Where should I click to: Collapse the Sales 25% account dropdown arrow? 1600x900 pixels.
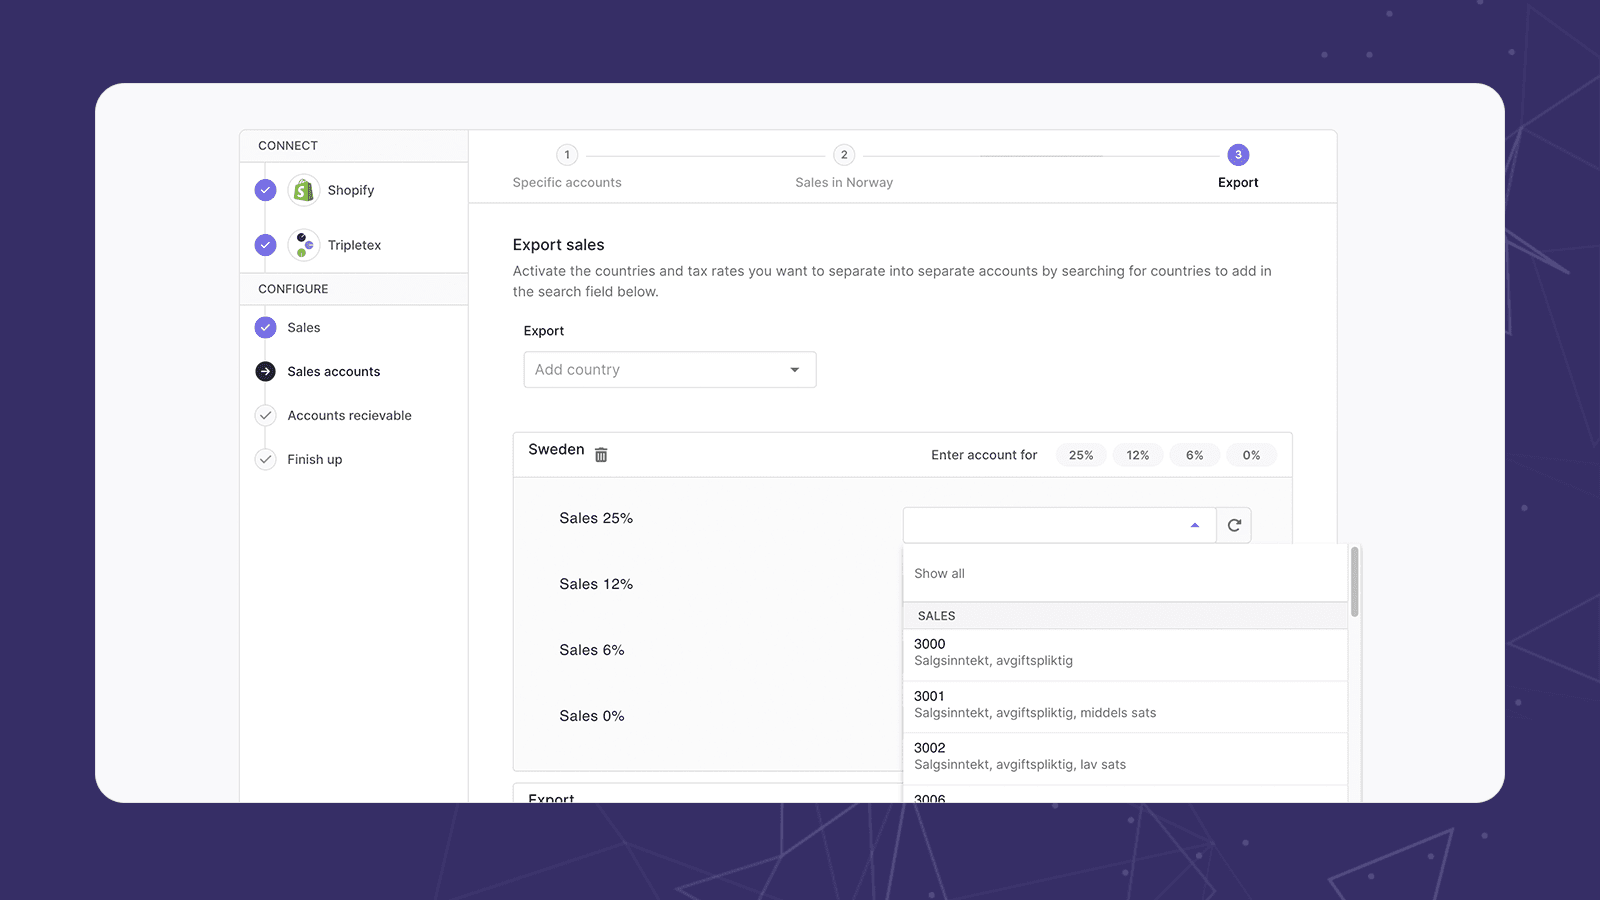pyautogui.click(x=1194, y=525)
